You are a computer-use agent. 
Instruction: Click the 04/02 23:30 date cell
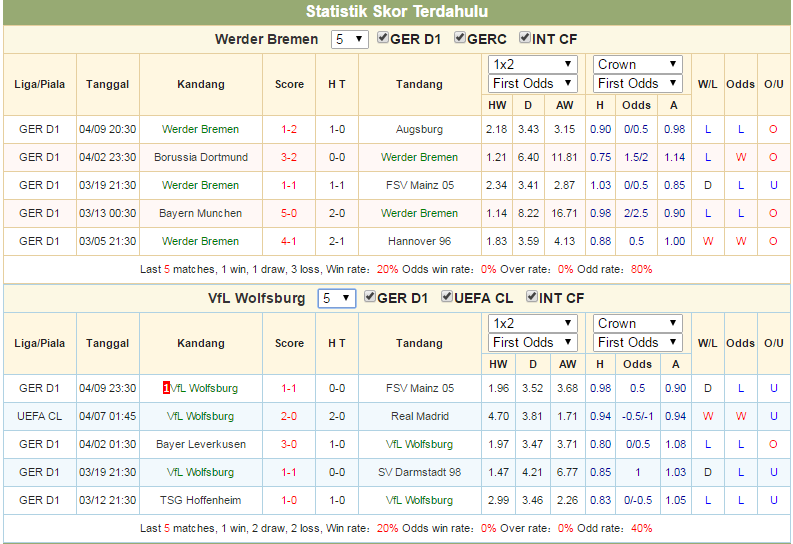(107, 157)
